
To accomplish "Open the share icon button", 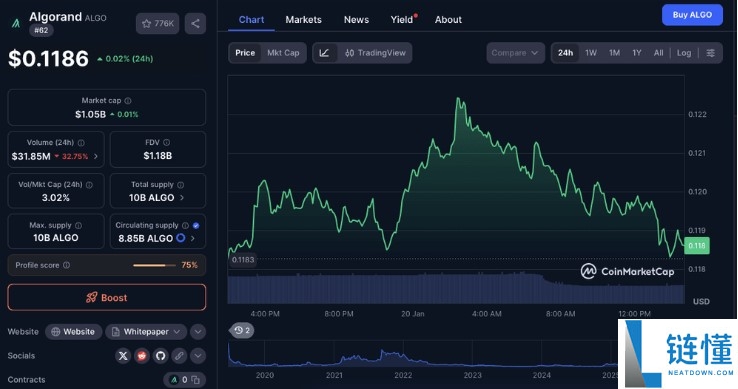I will click(195, 24).
